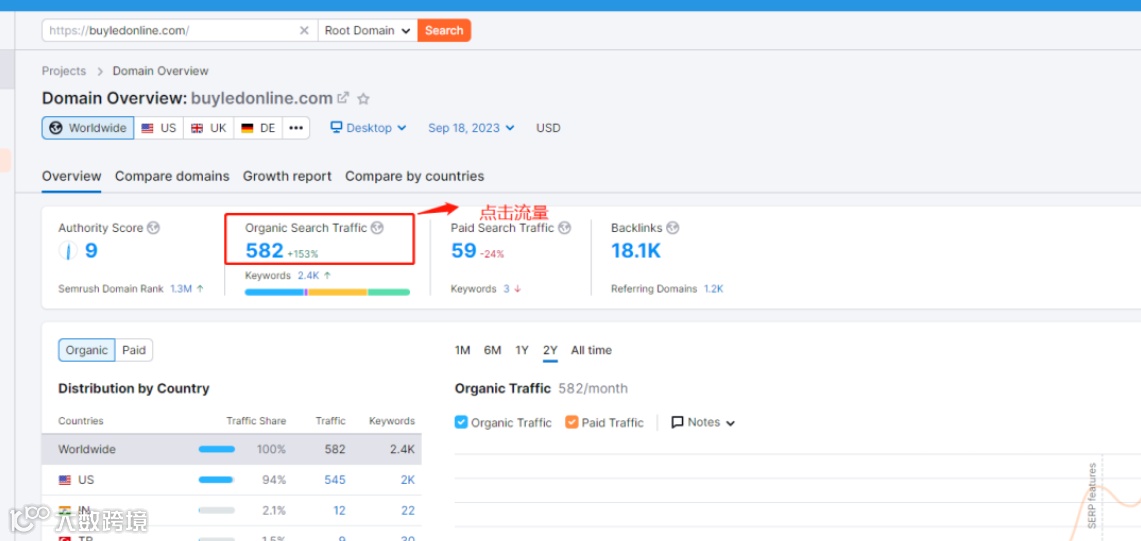Open US traffic value 545
Viewport: 1141px width, 541px height.
click(x=335, y=480)
